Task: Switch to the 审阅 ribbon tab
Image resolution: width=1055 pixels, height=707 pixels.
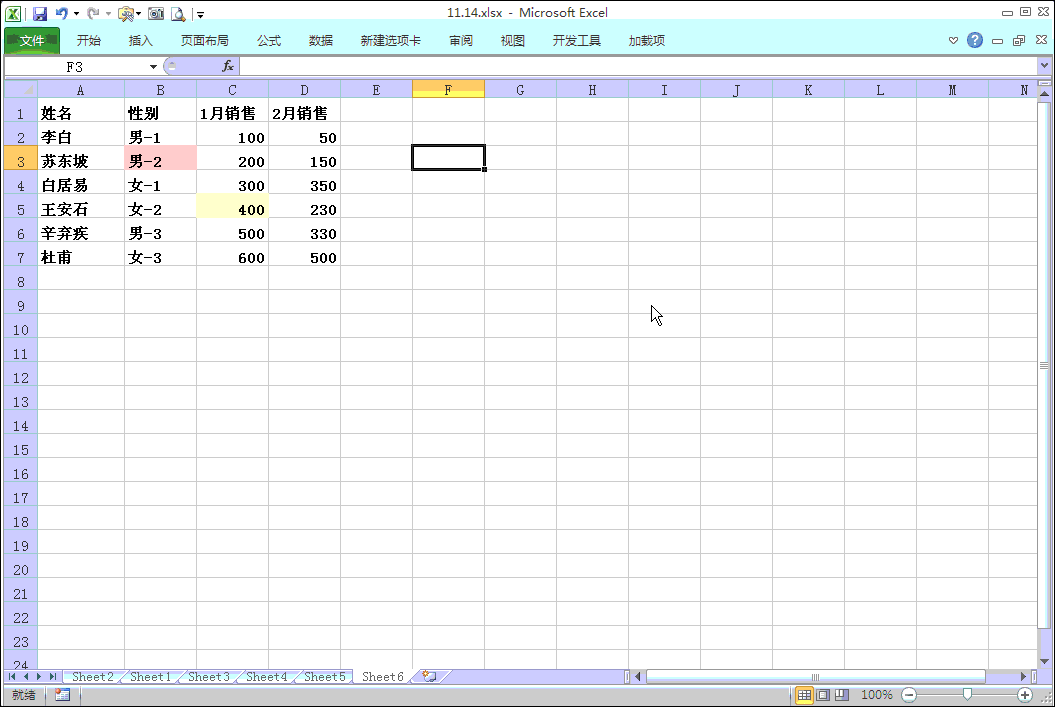Action: tap(461, 40)
